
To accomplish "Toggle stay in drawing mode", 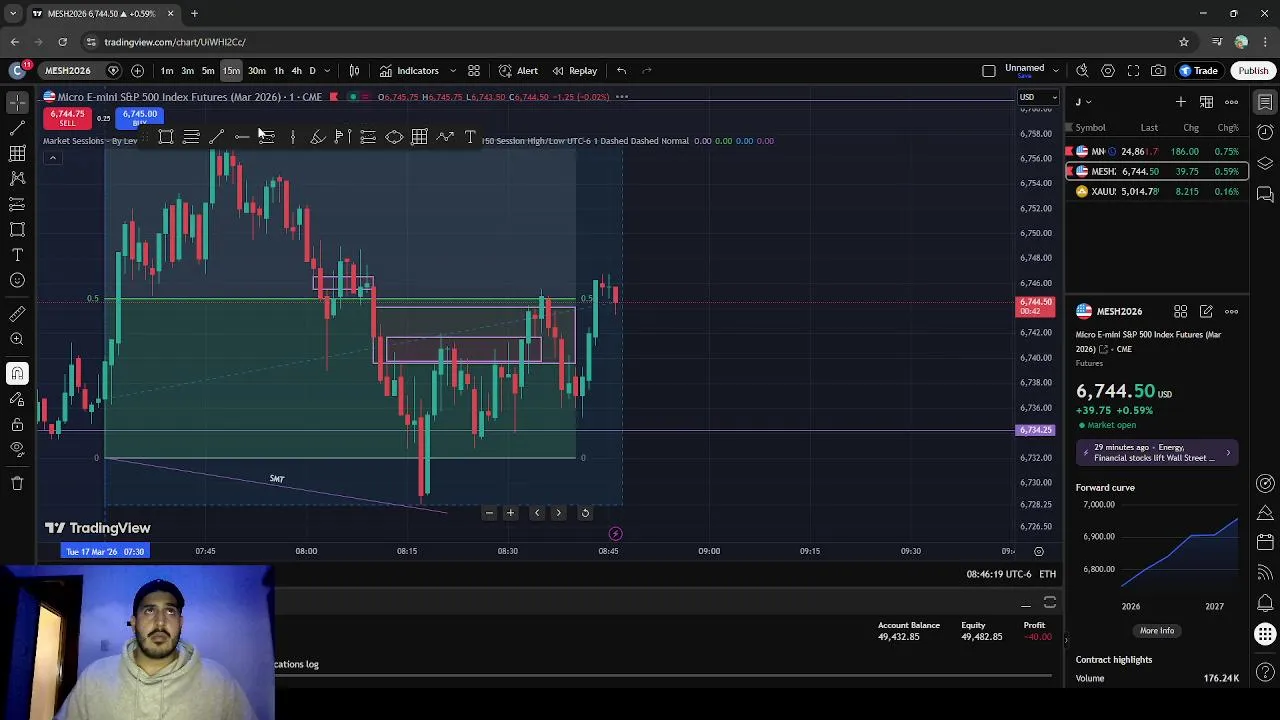I will (x=17, y=399).
